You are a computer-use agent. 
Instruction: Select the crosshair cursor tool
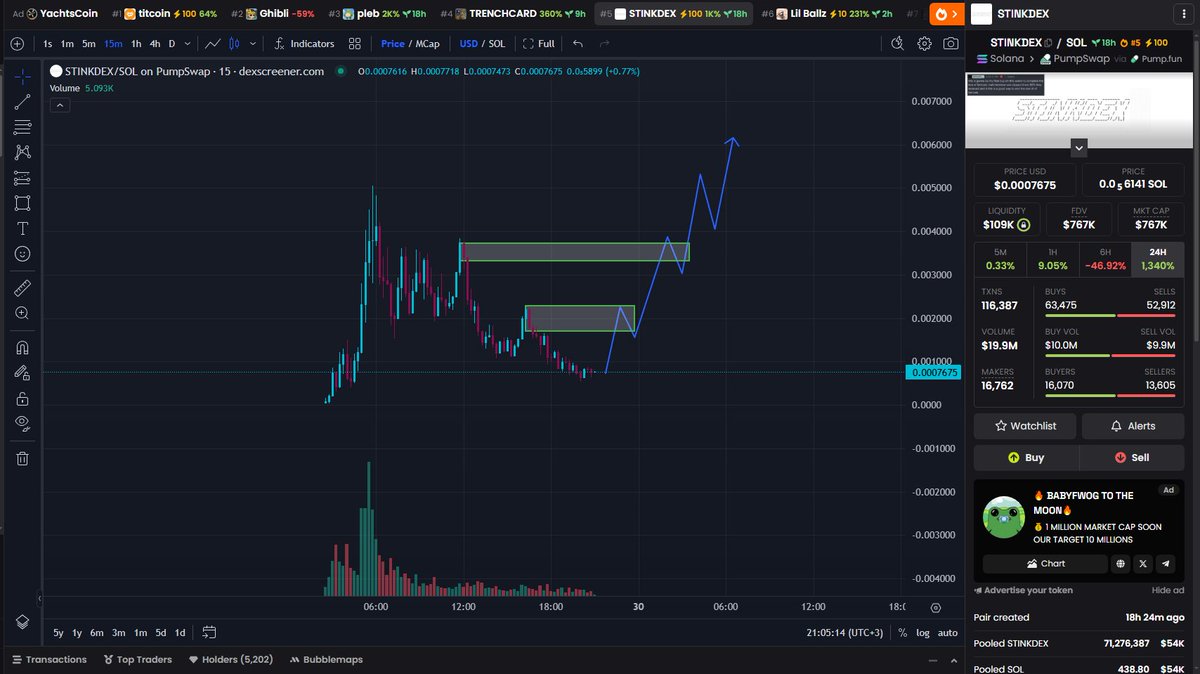[x=22, y=76]
